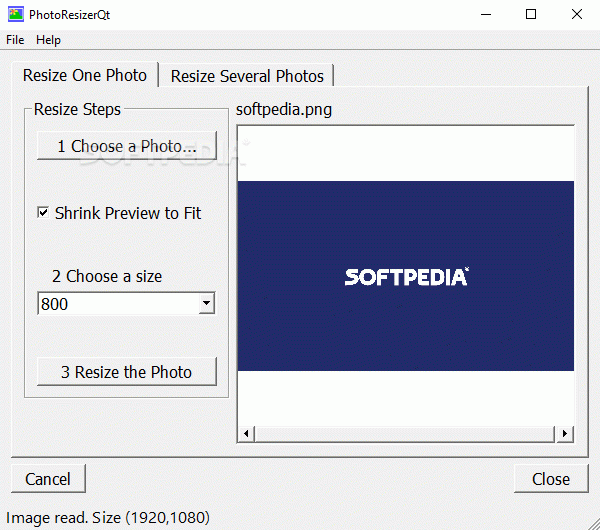The width and height of the screenshot is (600, 530).
Task: Click the Softpedia preview image
Action: click(x=406, y=276)
